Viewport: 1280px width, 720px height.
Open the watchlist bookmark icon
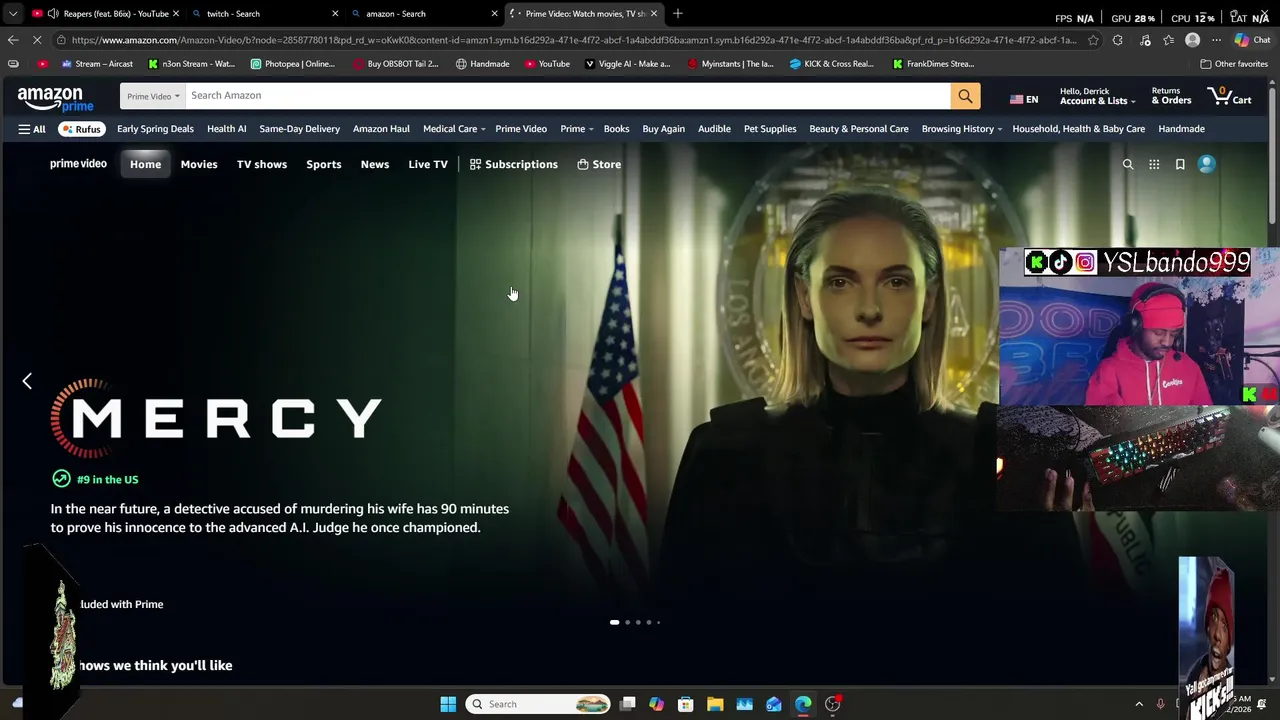(1180, 164)
